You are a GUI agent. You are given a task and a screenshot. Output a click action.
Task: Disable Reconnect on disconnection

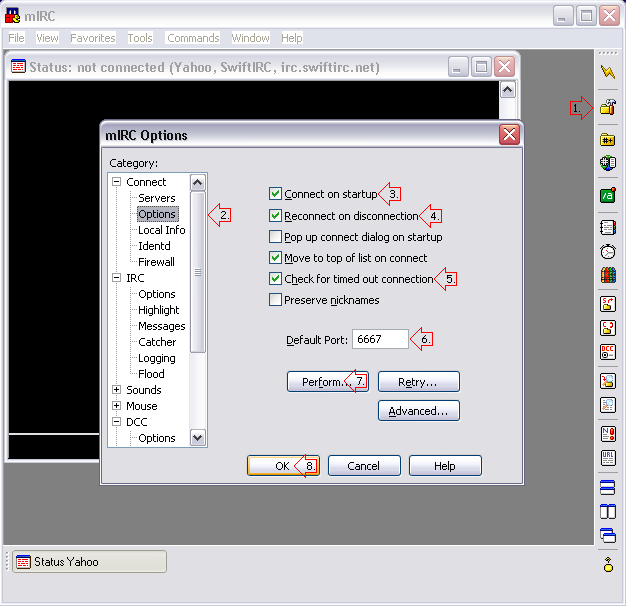point(275,216)
